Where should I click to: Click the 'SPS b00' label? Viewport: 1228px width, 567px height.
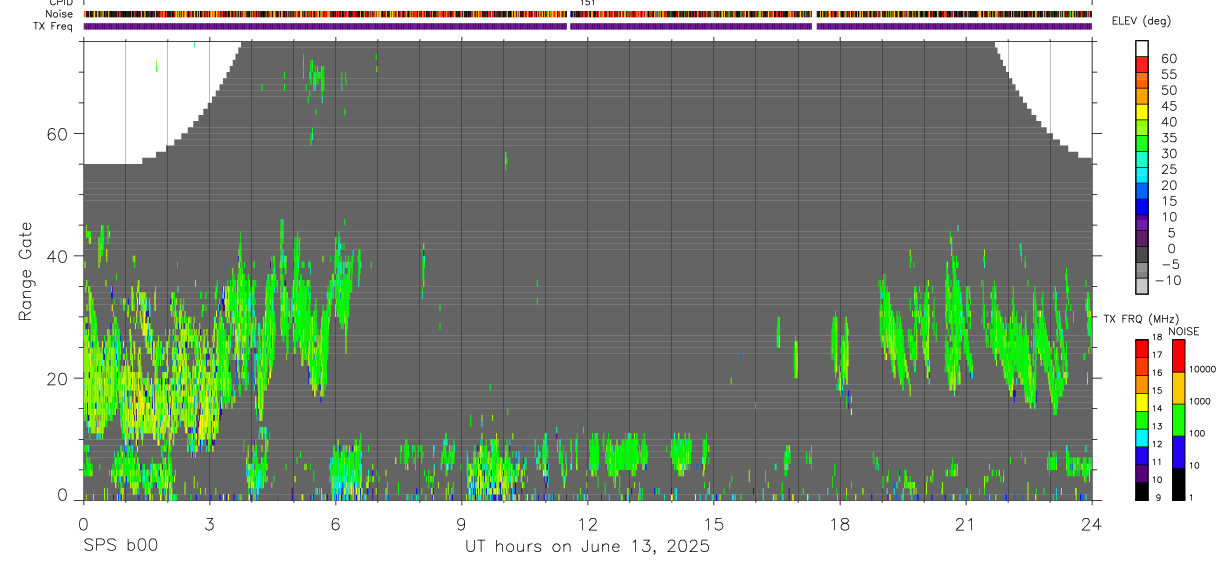[120, 546]
